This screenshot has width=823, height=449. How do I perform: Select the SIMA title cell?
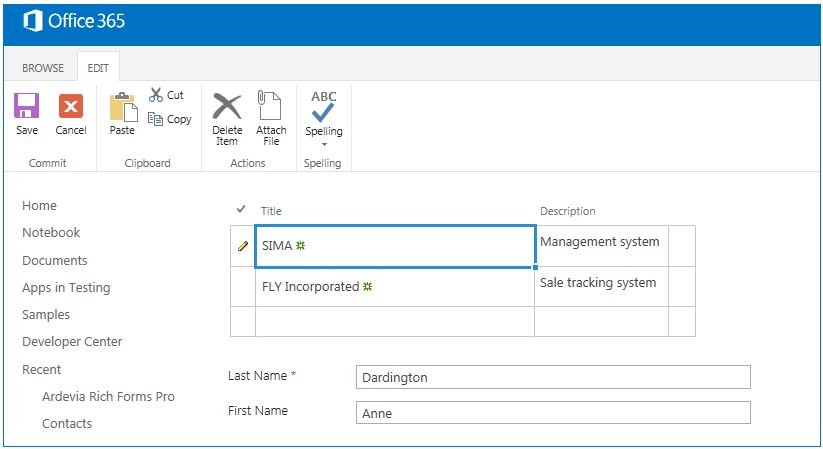point(395,246)
